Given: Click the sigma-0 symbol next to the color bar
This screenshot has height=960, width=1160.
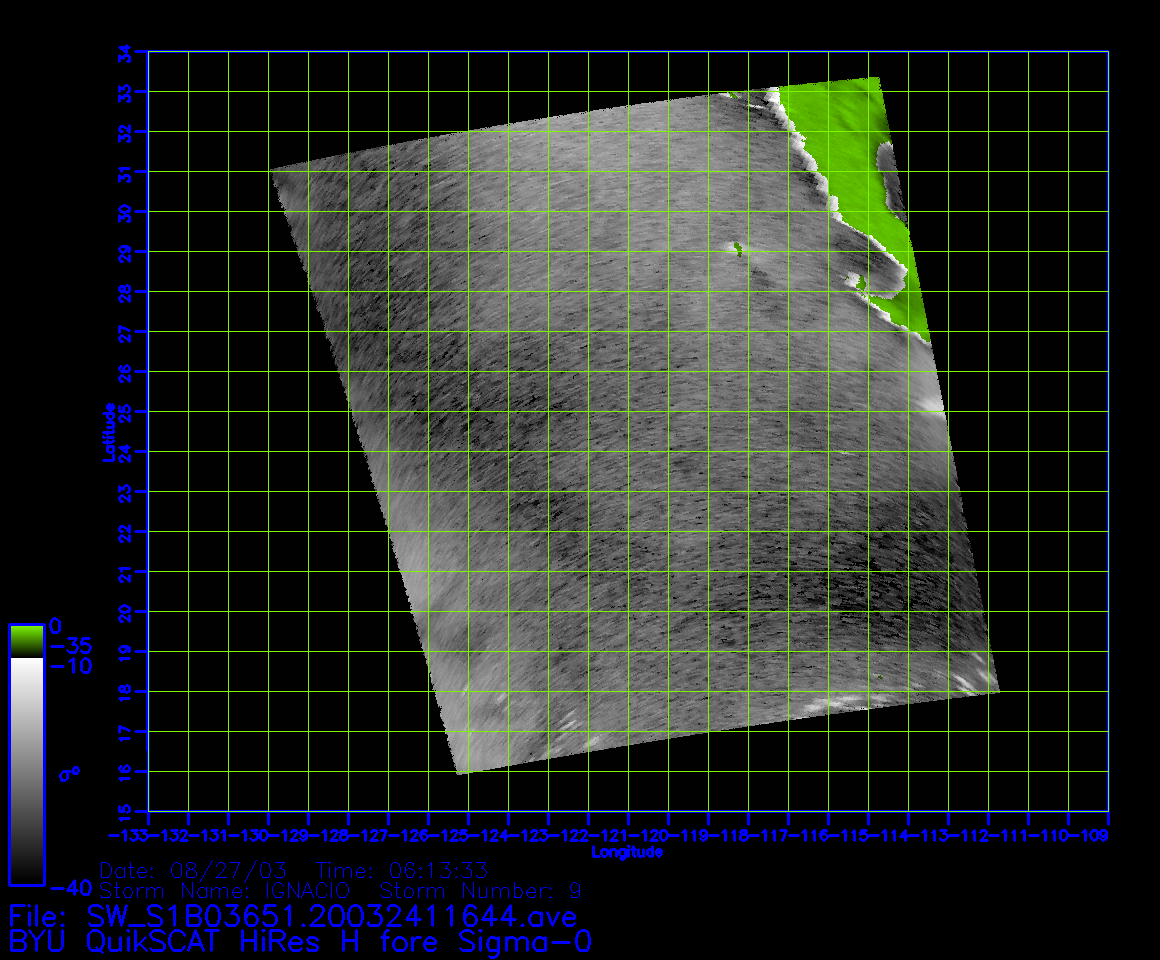Looking at the screenshot, I should pyautogui.click(x=69, y=773).
